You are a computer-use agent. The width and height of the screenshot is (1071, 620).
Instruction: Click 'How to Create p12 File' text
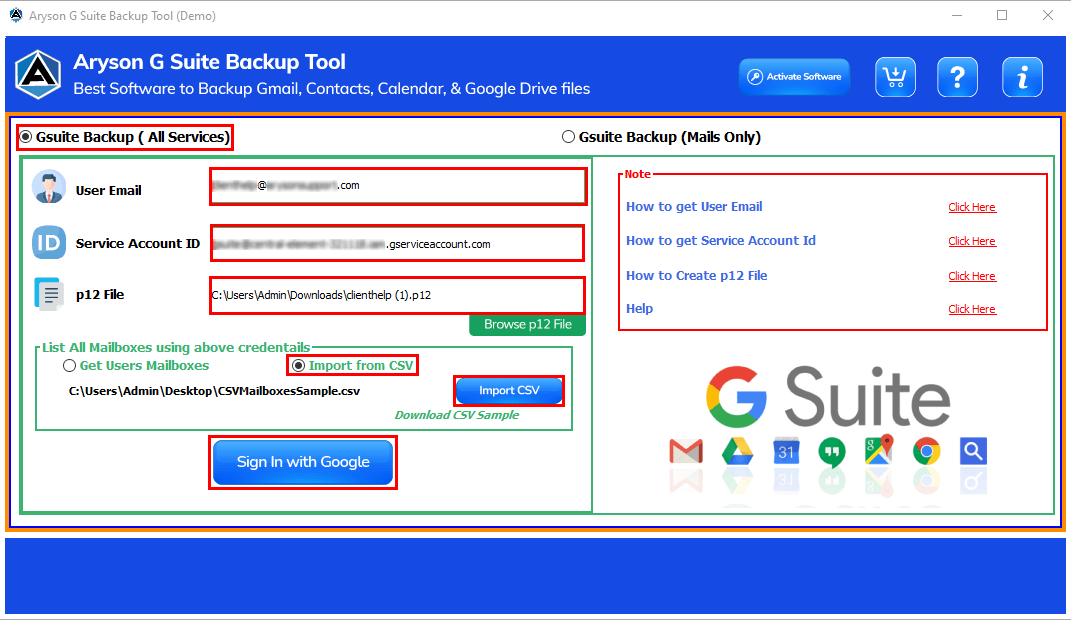pyautogui.click(x=697, y=276)
